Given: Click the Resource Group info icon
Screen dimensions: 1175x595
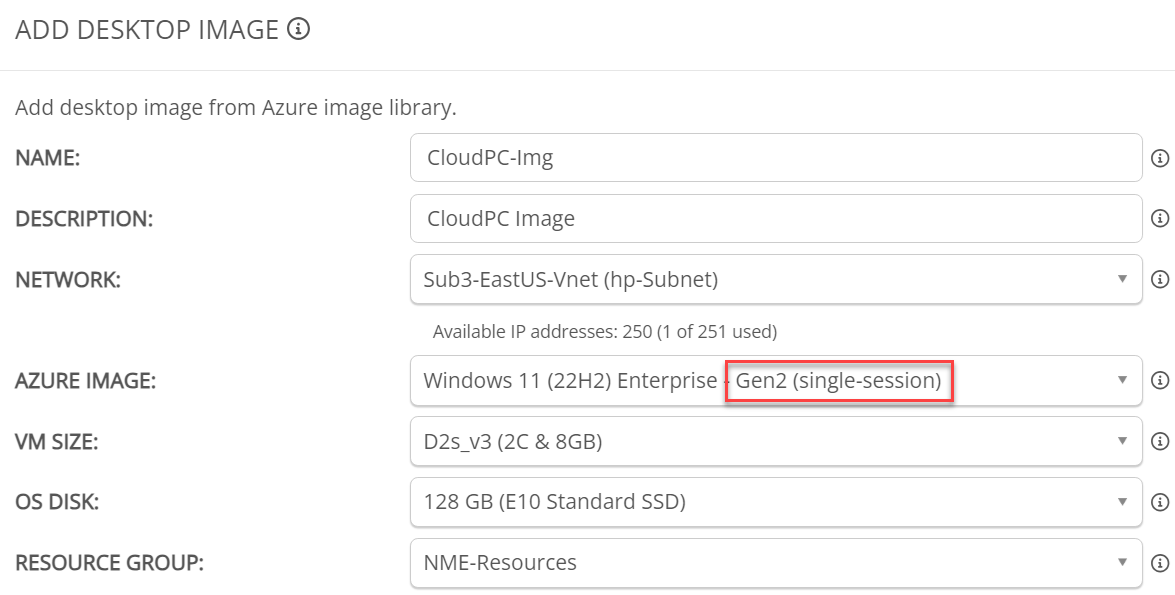Looking at the screenshot, I should [x=1160, y=562].
